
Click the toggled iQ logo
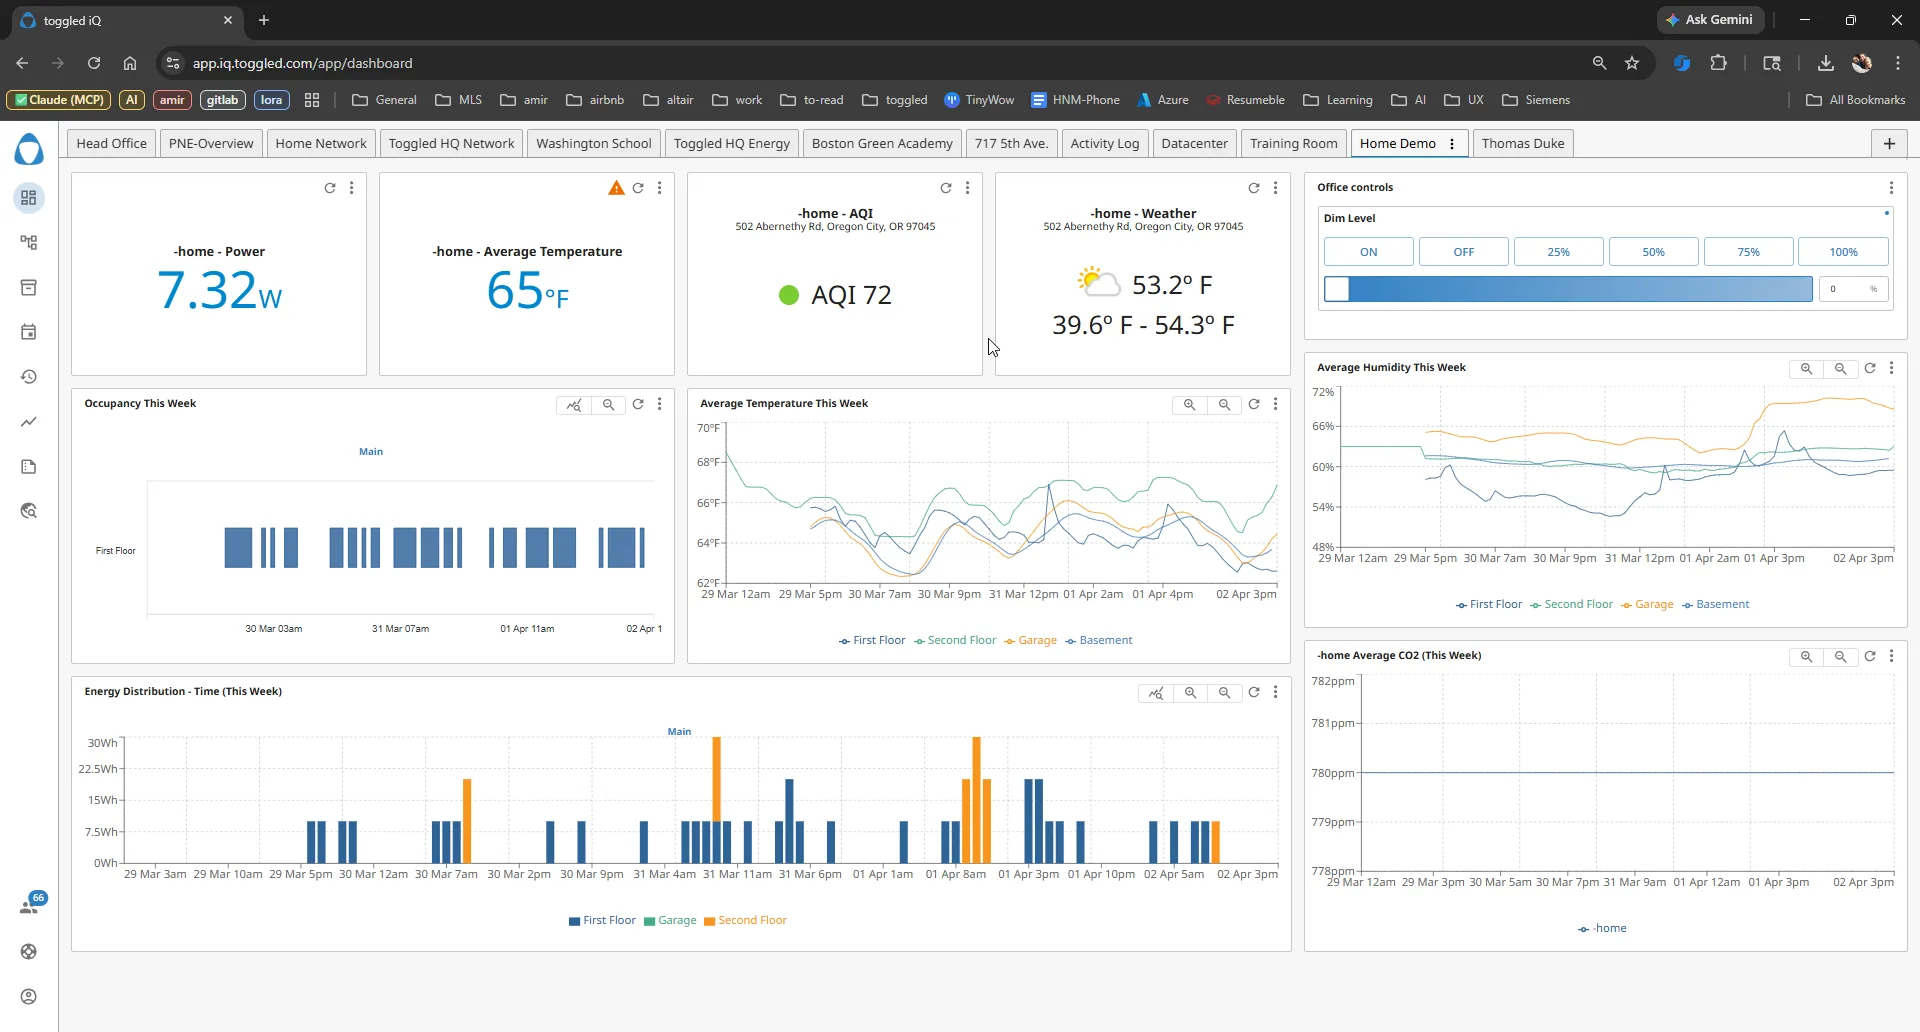point(29,150)
